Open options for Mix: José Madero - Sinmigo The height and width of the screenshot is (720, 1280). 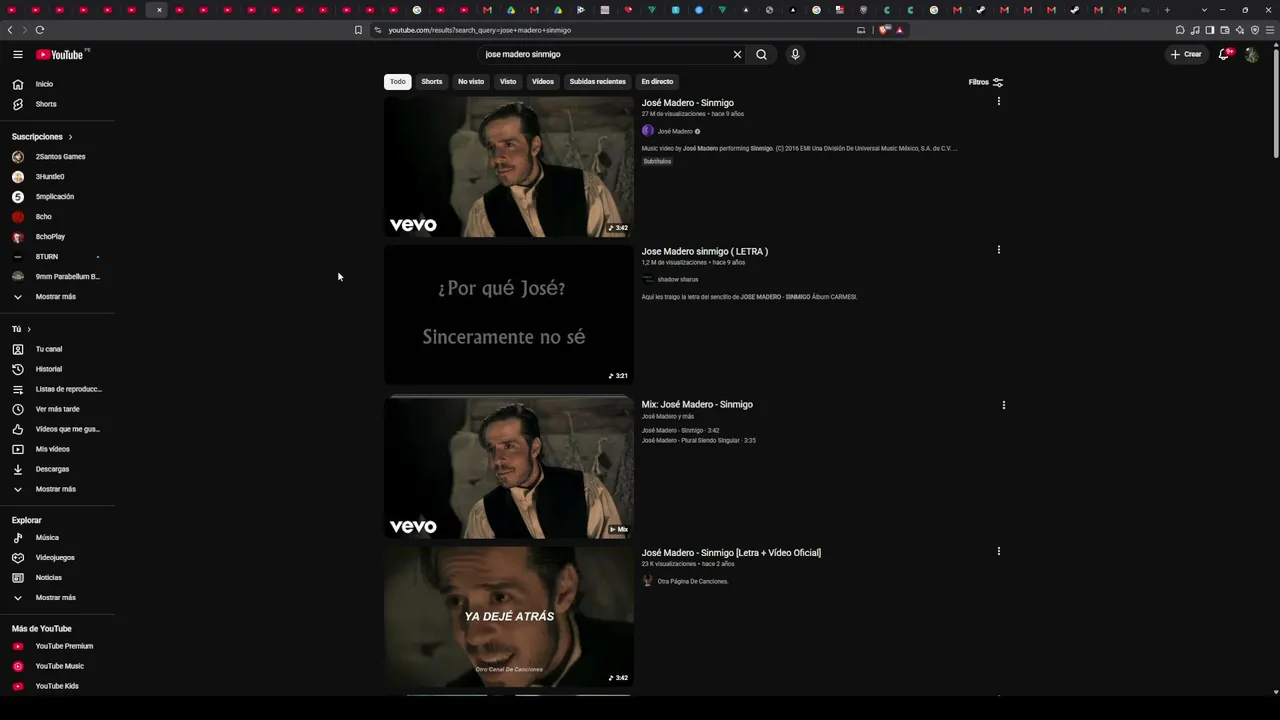click(x=1003, y=405)
